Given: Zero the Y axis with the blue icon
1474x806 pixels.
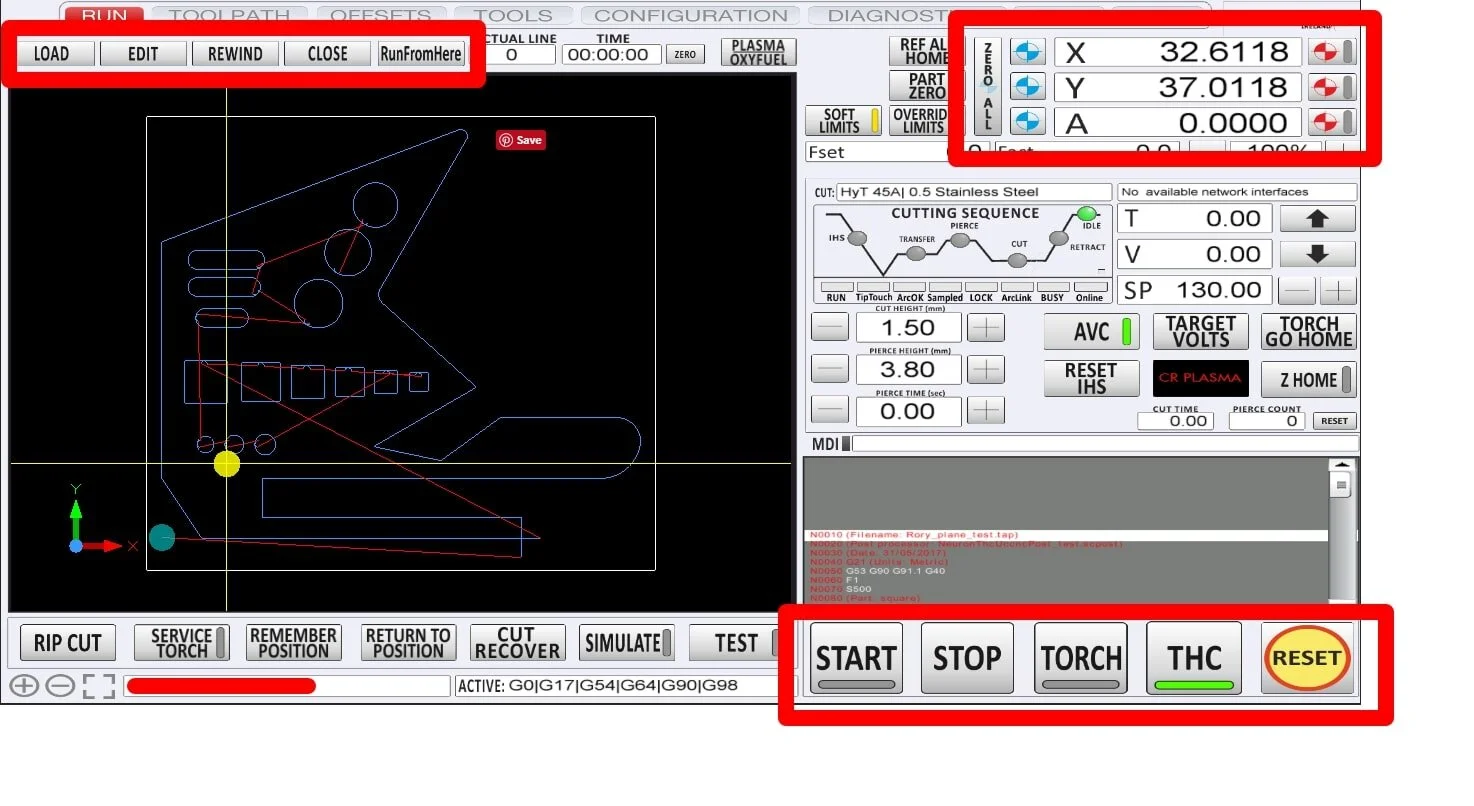Looking at the screenshot, I should pyautogui.click(x=1027, y=87).
